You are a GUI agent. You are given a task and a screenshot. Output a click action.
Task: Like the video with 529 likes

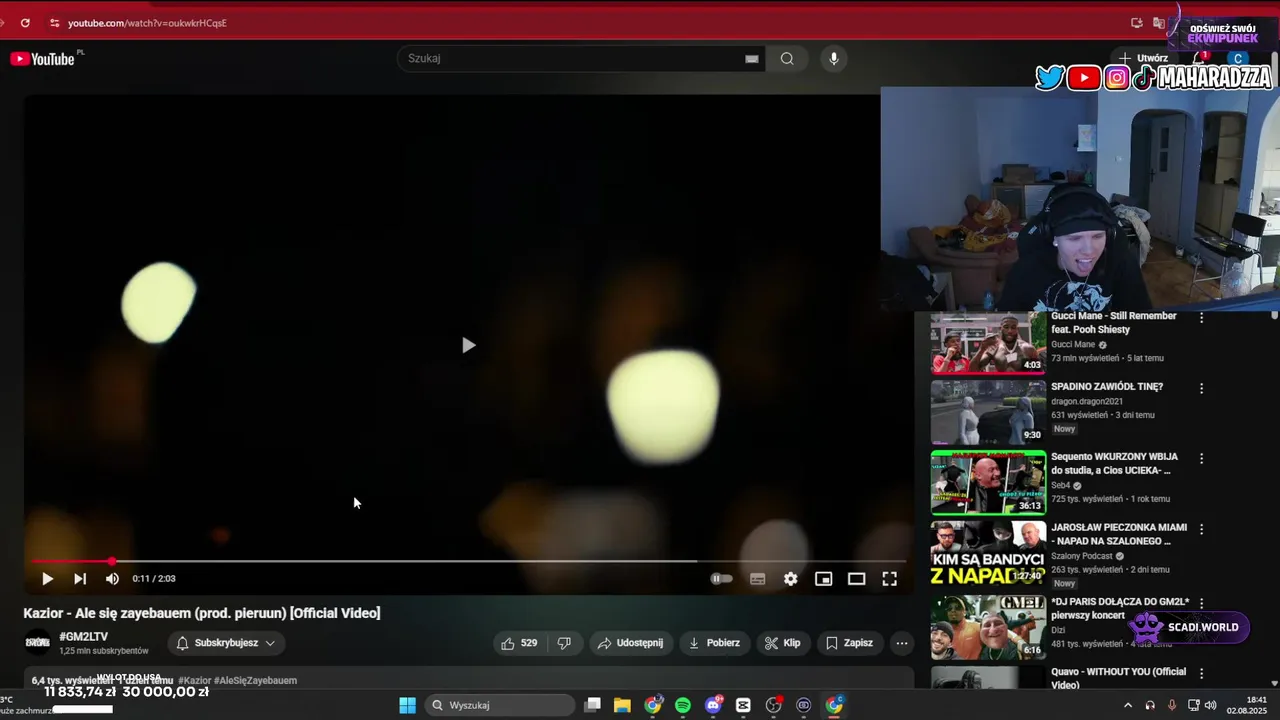[520, 643]
